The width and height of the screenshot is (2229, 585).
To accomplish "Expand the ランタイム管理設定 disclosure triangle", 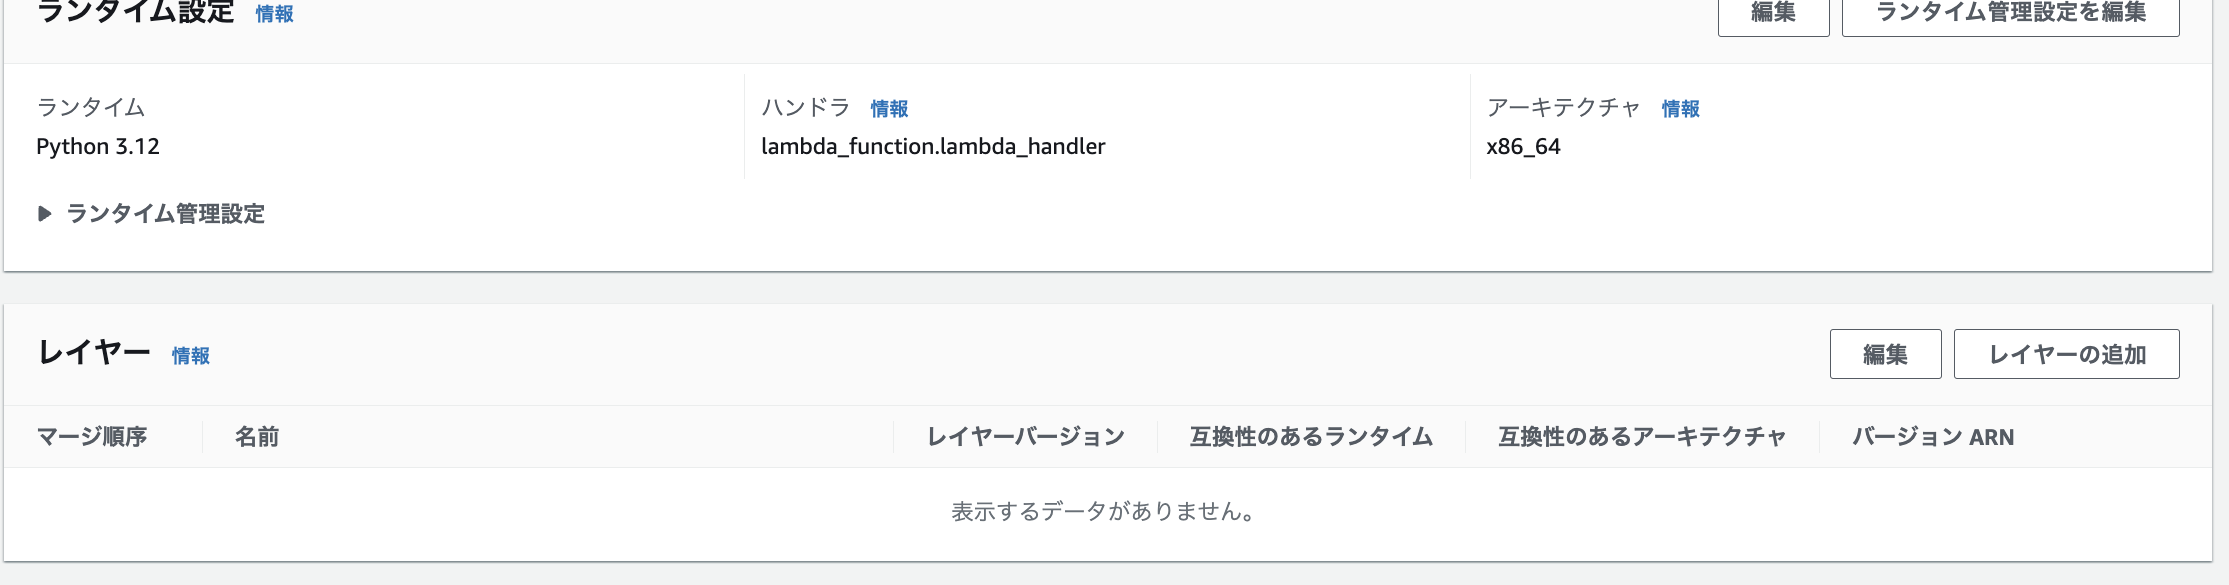I will [x=44, y=214].
